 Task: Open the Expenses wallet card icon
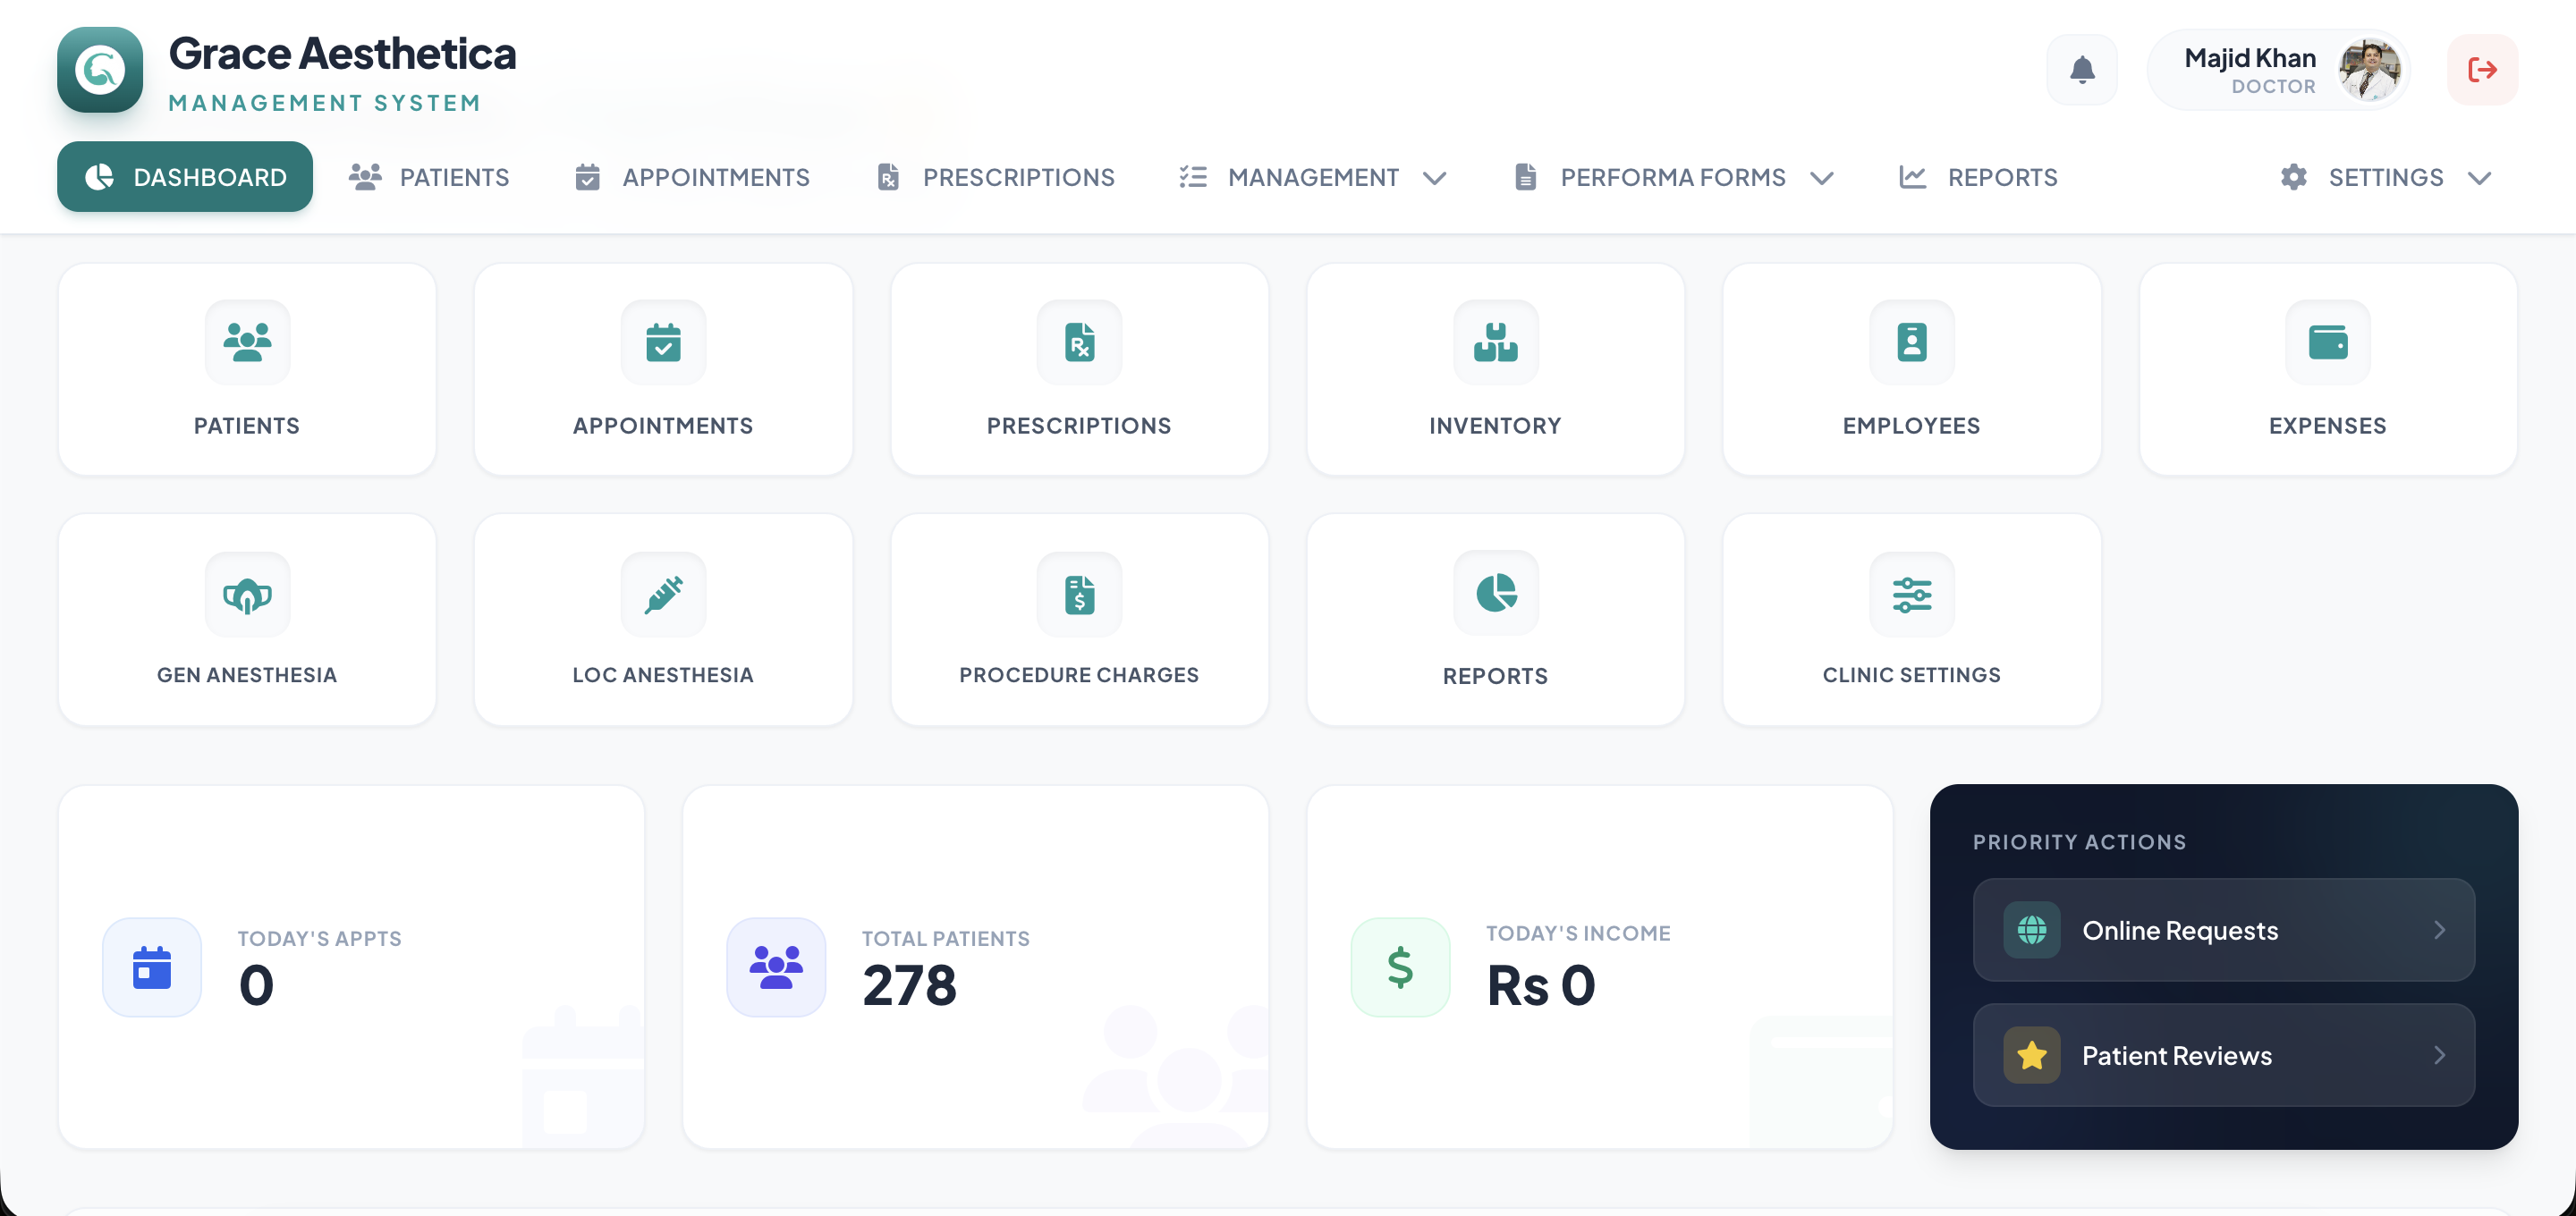click(2327, 342)
